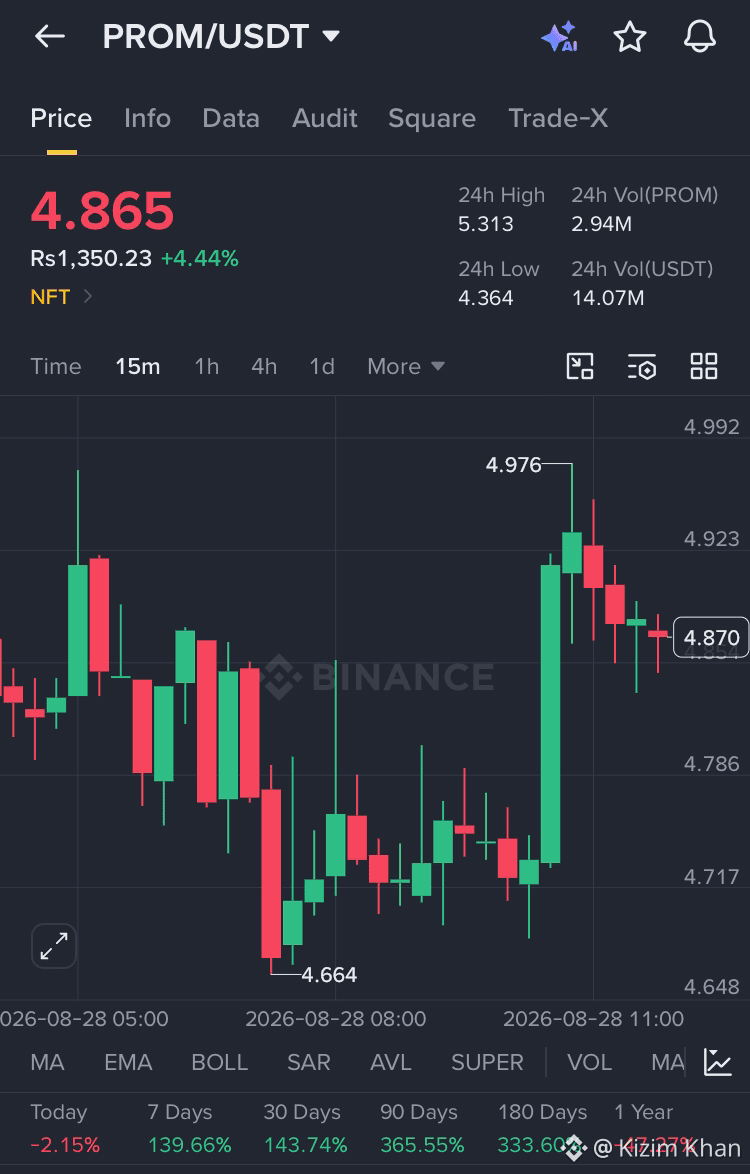This screenshot has width=750, height=1174.
Task: Add PROM/USDT to favorites with star icon
Action: tap(629, 37)
